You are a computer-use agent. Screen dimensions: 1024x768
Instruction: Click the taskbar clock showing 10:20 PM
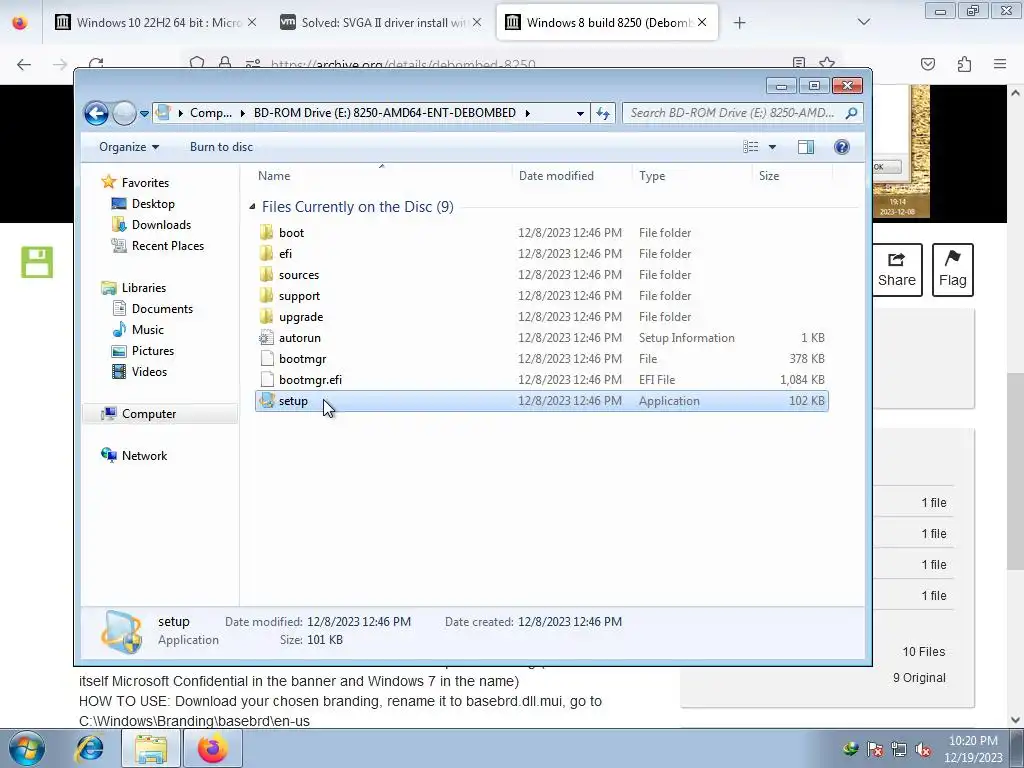pos(972,749)
